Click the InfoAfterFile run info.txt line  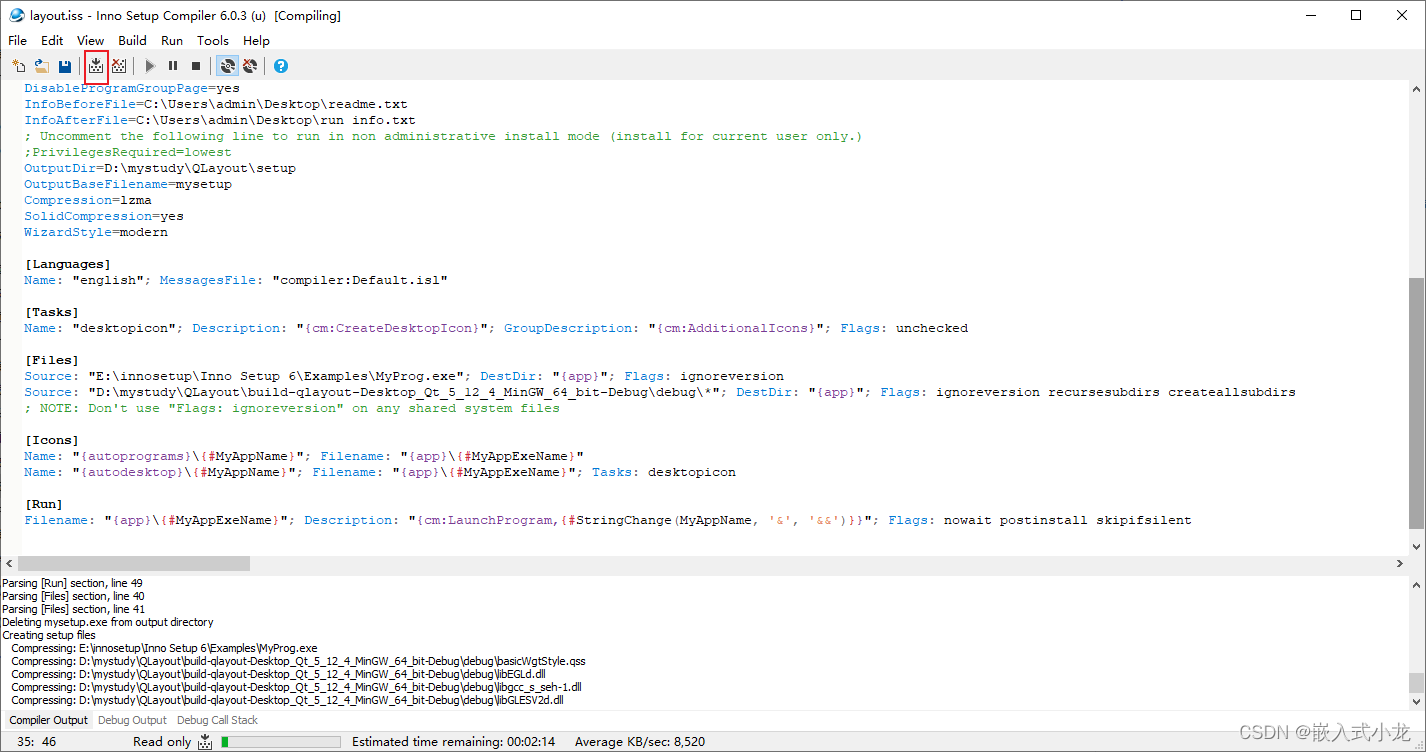[x=220, y=120]
